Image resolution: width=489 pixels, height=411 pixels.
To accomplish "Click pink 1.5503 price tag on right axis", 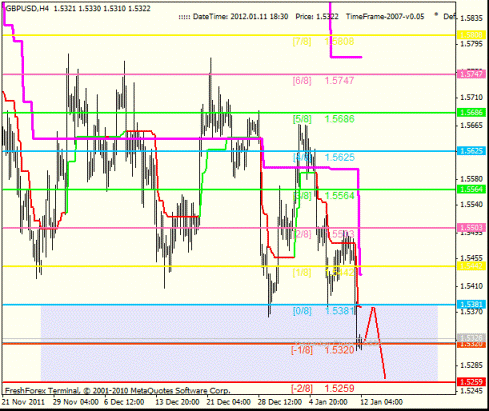I will 471,228.
